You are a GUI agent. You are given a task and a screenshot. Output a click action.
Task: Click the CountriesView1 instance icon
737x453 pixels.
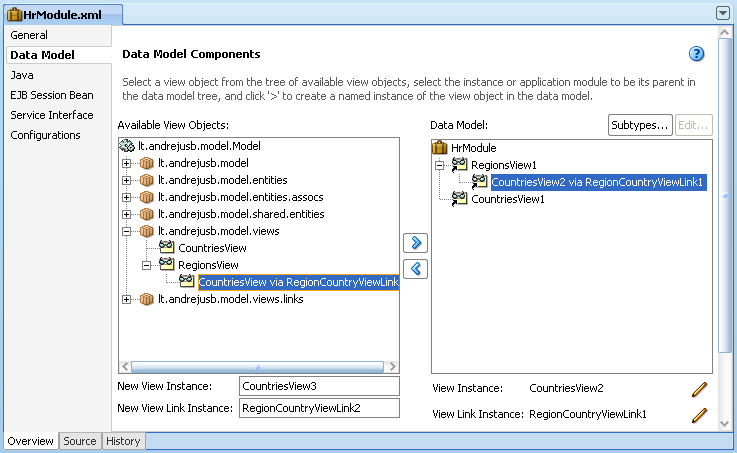pos(459,198)
